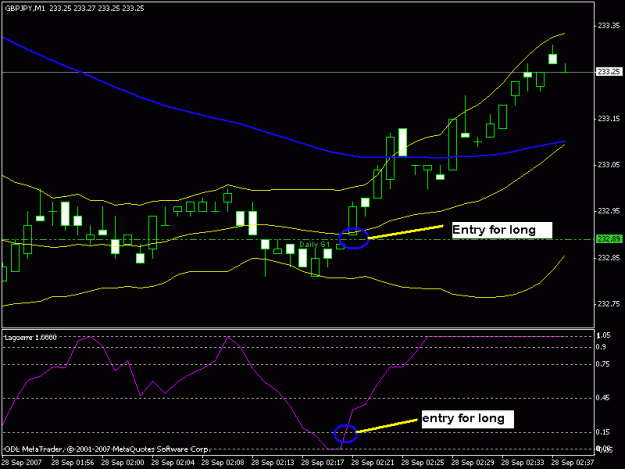Click the 28 Sep 02:17 time label
The image size is (625, 469).
[323, 463]
